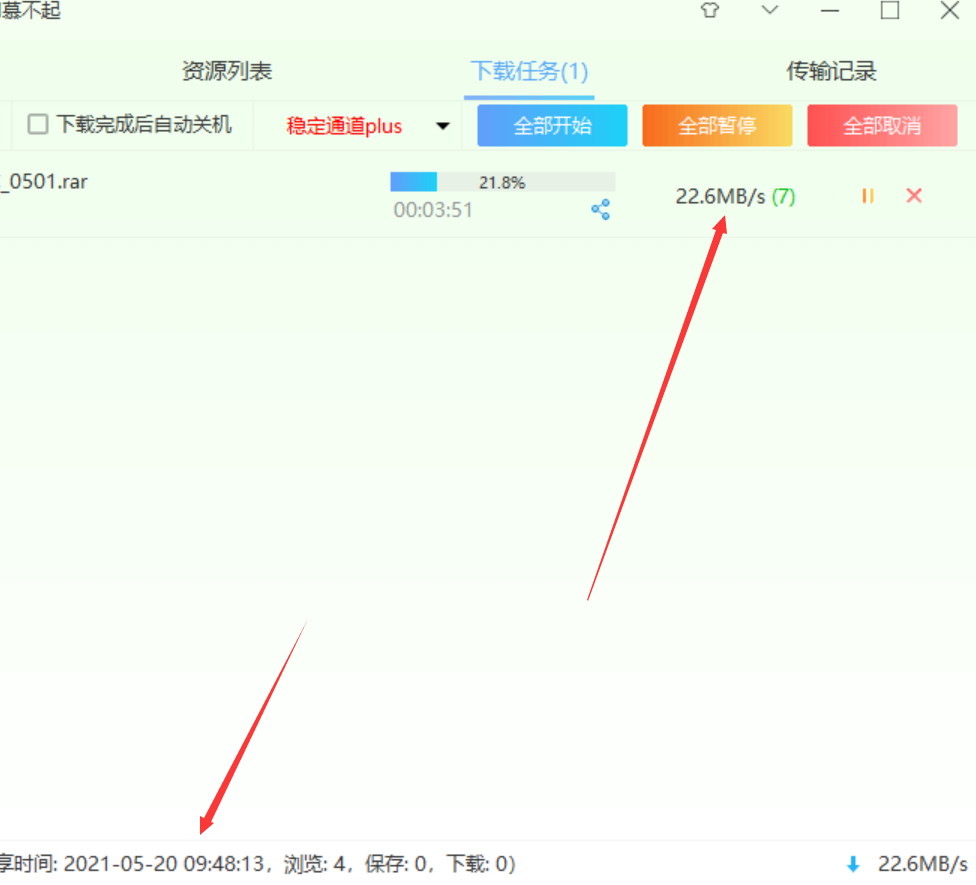Cancel the _0501.rar task with red X
976x885 pixels.
pyautogui.click(x=913, y=196)
